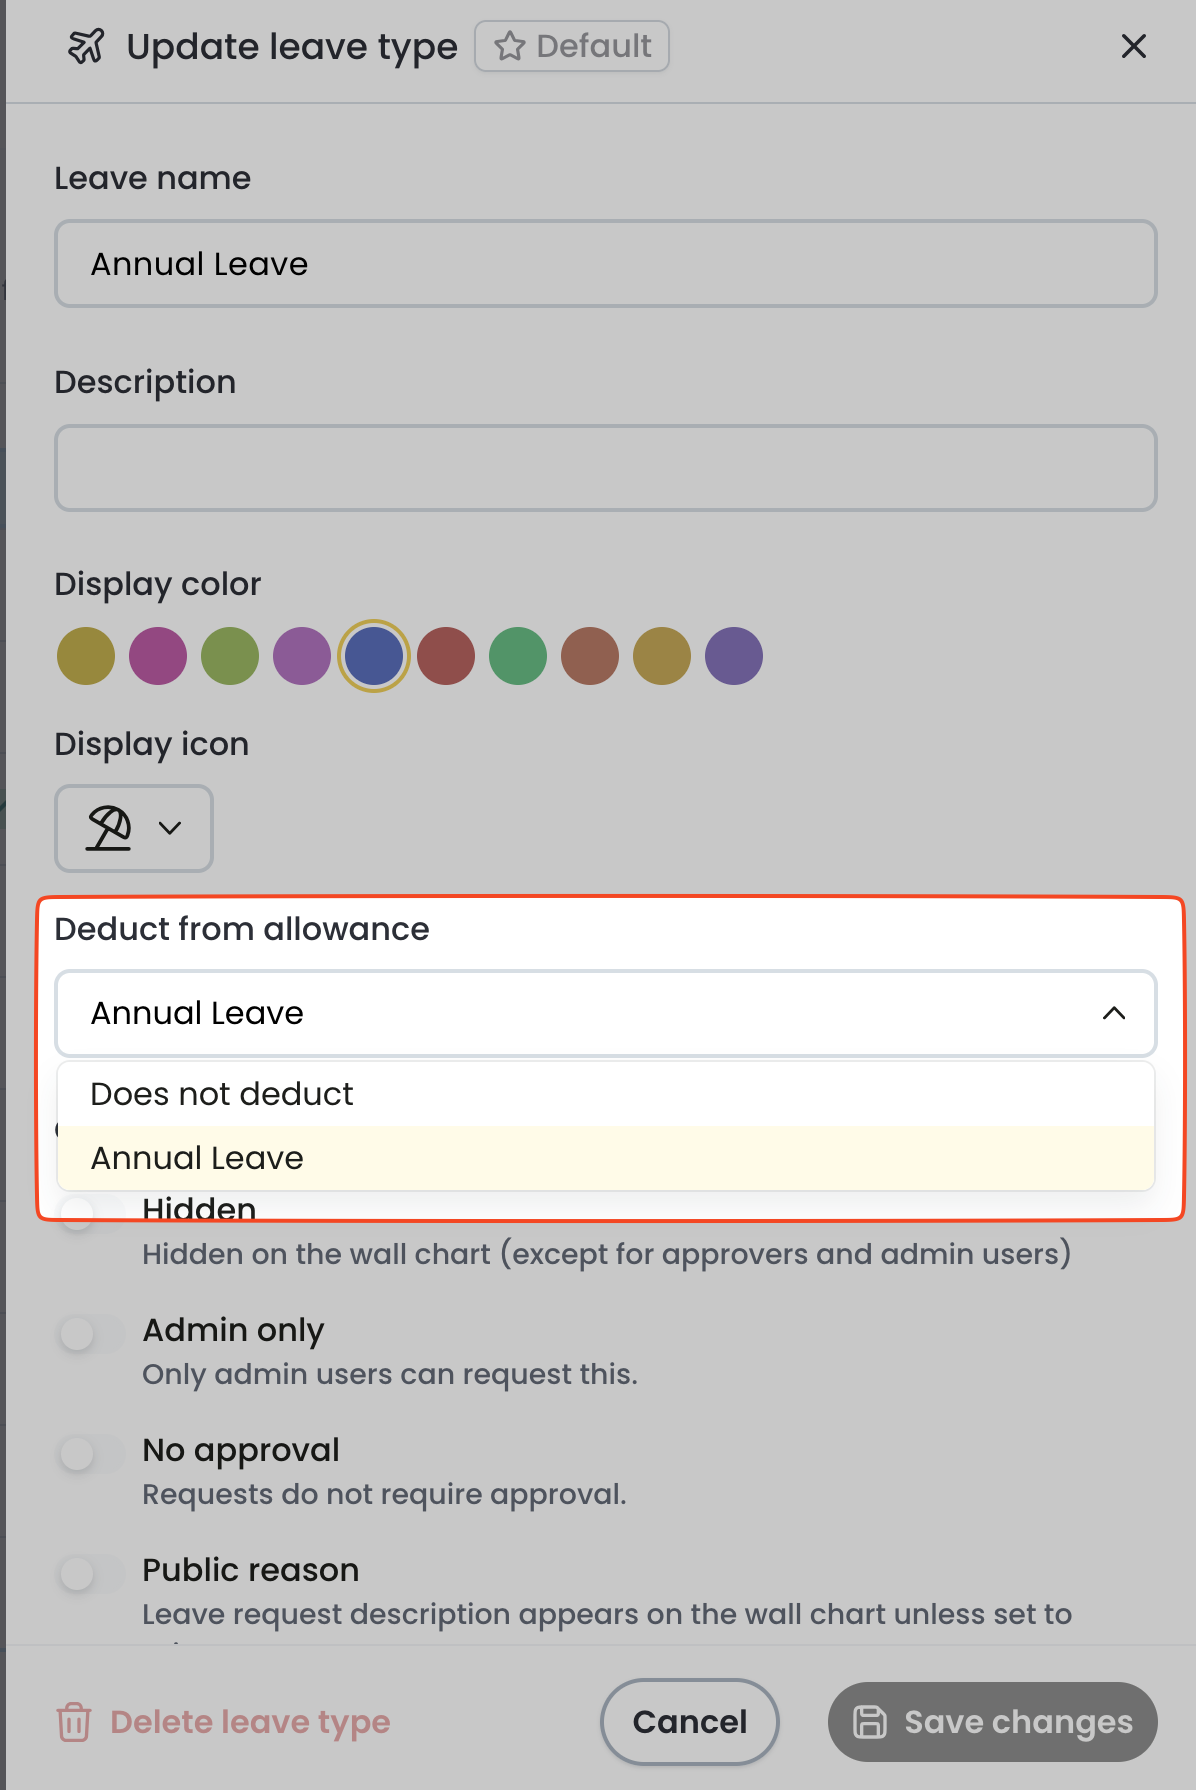Enable the No approval switch
This screenshot has height=1790, width=1196.
[92, 1453]
